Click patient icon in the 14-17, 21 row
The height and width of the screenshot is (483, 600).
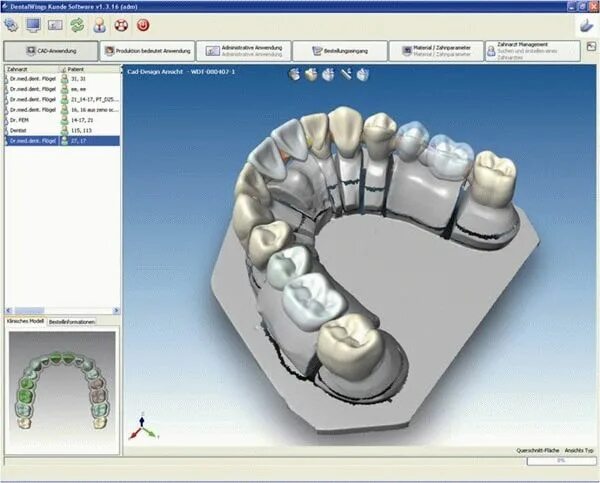(x=64, y=120)
